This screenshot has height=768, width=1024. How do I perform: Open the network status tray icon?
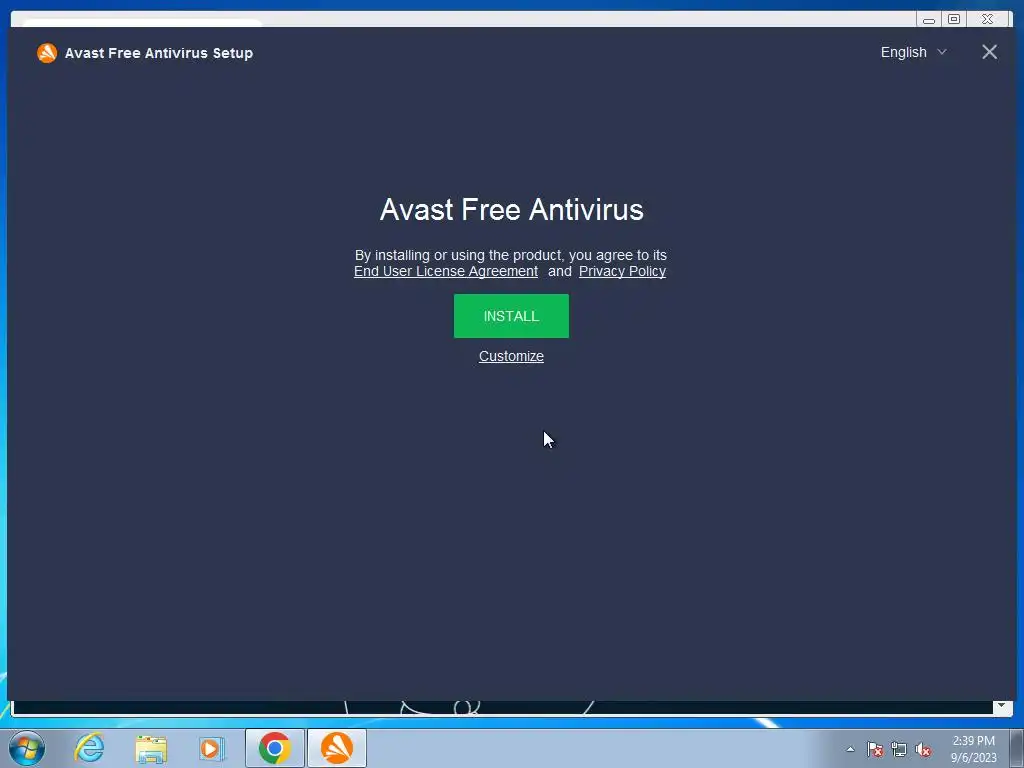pyautogui.click(x=899, y=749)
